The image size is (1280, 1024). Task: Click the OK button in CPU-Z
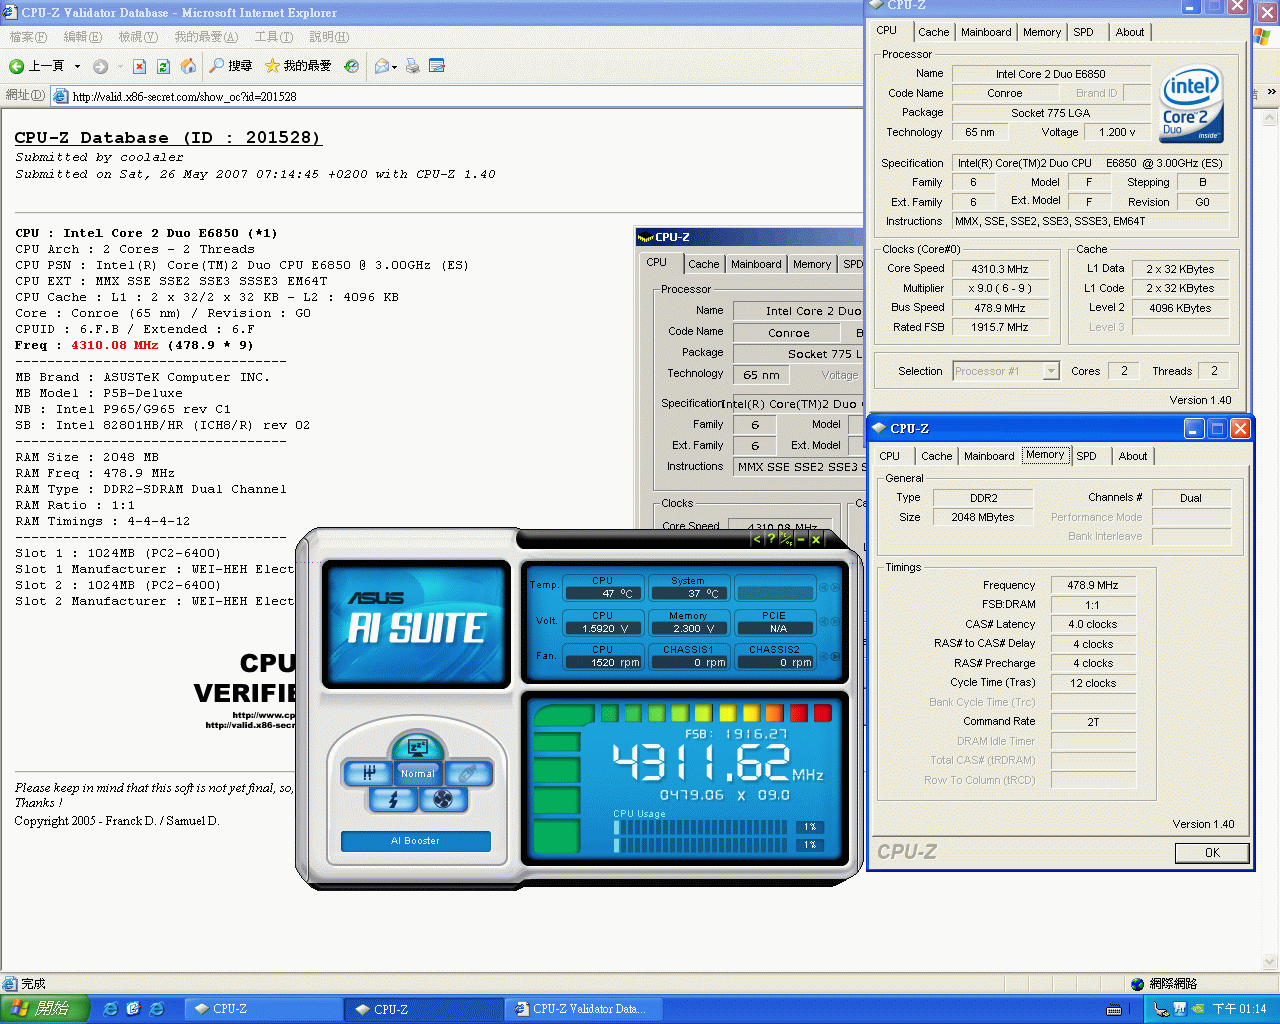[1212, 853]
